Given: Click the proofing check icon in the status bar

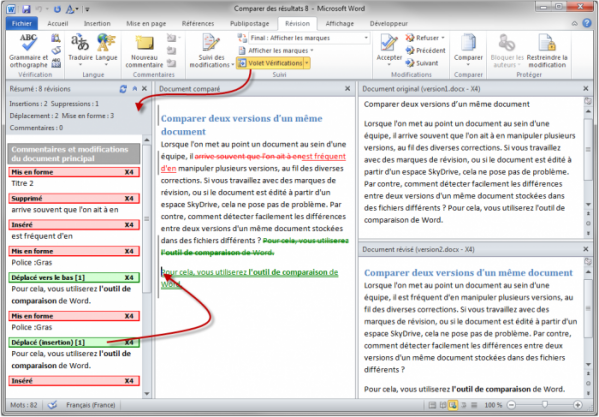Looking at the screenshot, I should (52, 405).
